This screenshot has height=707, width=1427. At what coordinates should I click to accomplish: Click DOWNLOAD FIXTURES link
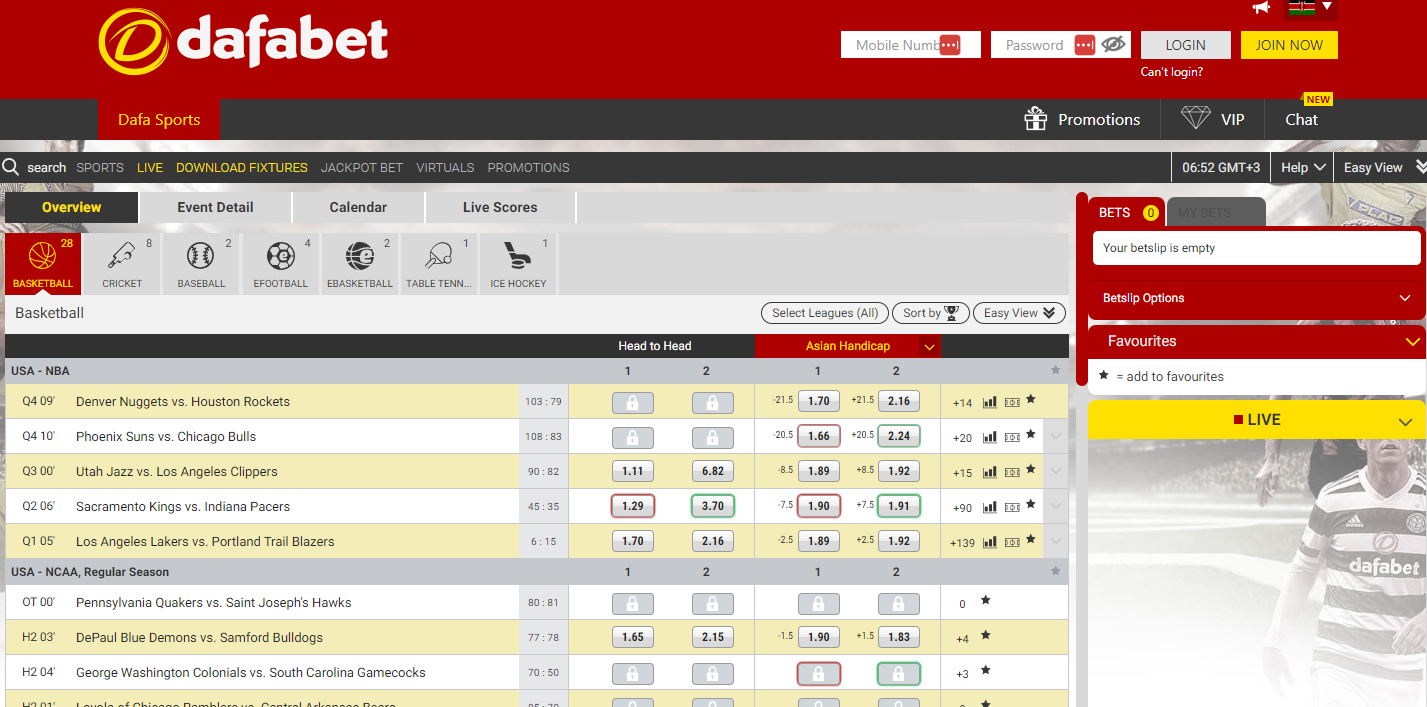[x=242, y=167]
